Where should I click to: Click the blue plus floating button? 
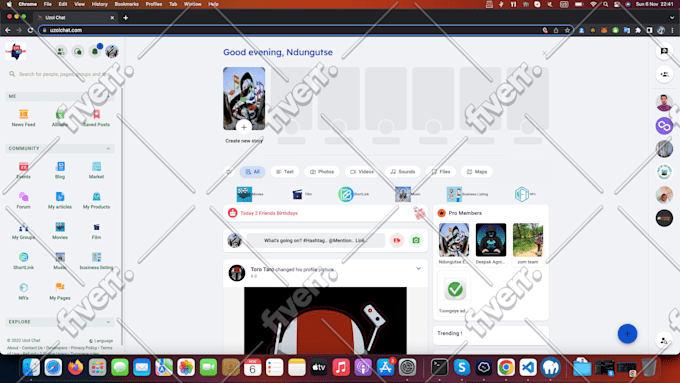(627, 334)
